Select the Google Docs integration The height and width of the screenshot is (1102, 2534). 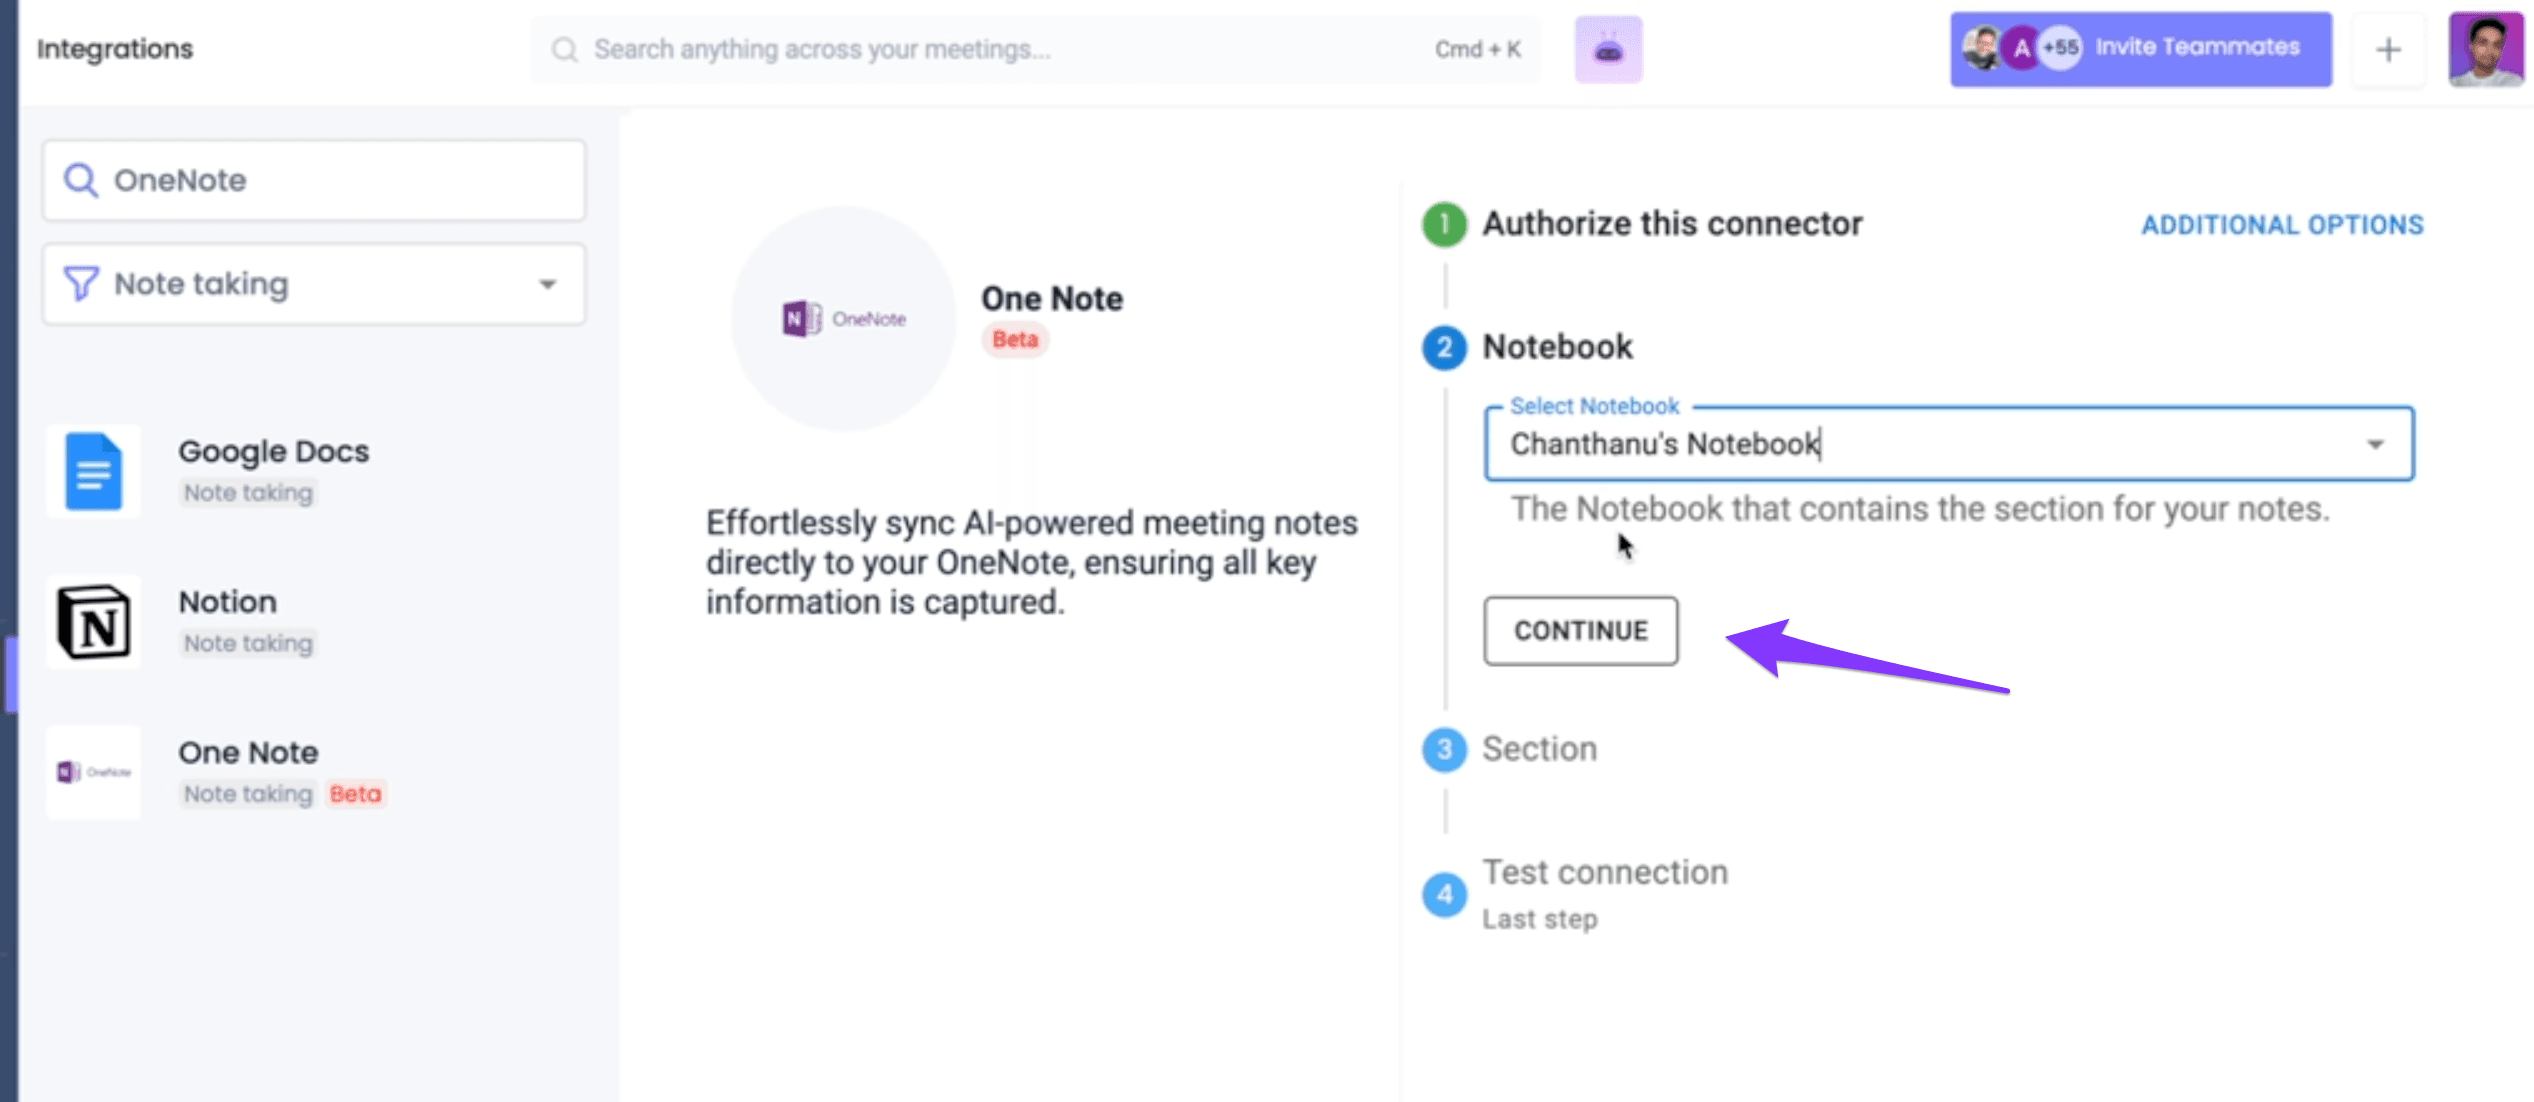pos(314,471)
